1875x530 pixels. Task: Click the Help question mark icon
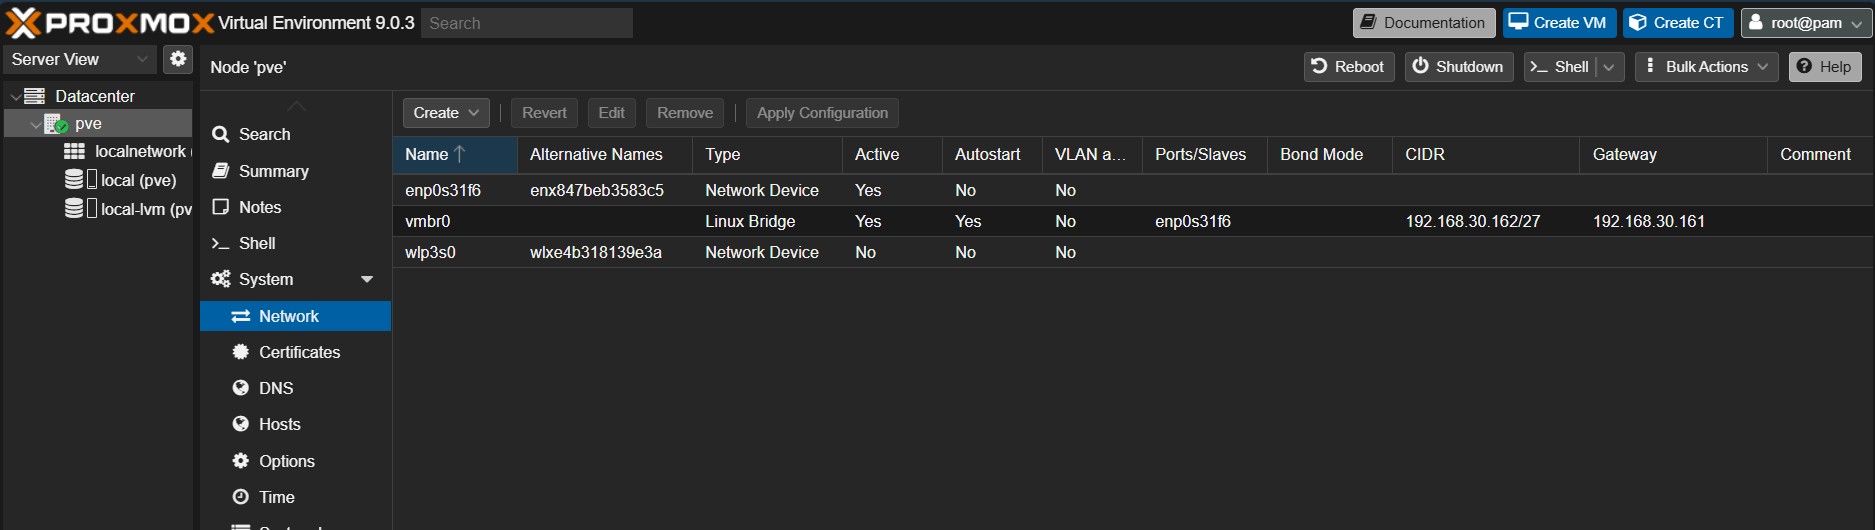(x=1804, y=66)
